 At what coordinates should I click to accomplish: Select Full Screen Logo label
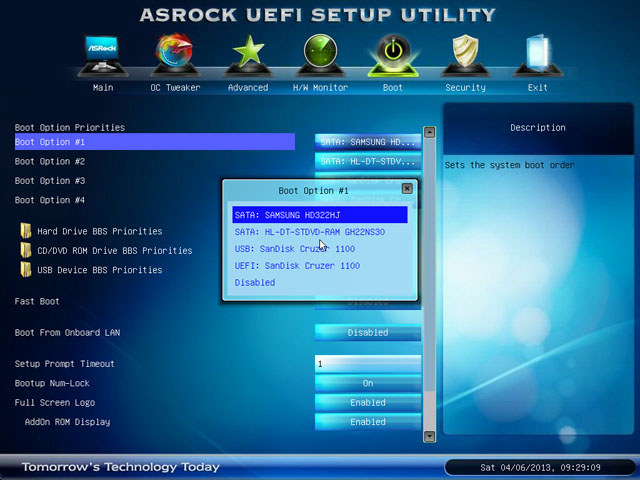tap(55, 402)
